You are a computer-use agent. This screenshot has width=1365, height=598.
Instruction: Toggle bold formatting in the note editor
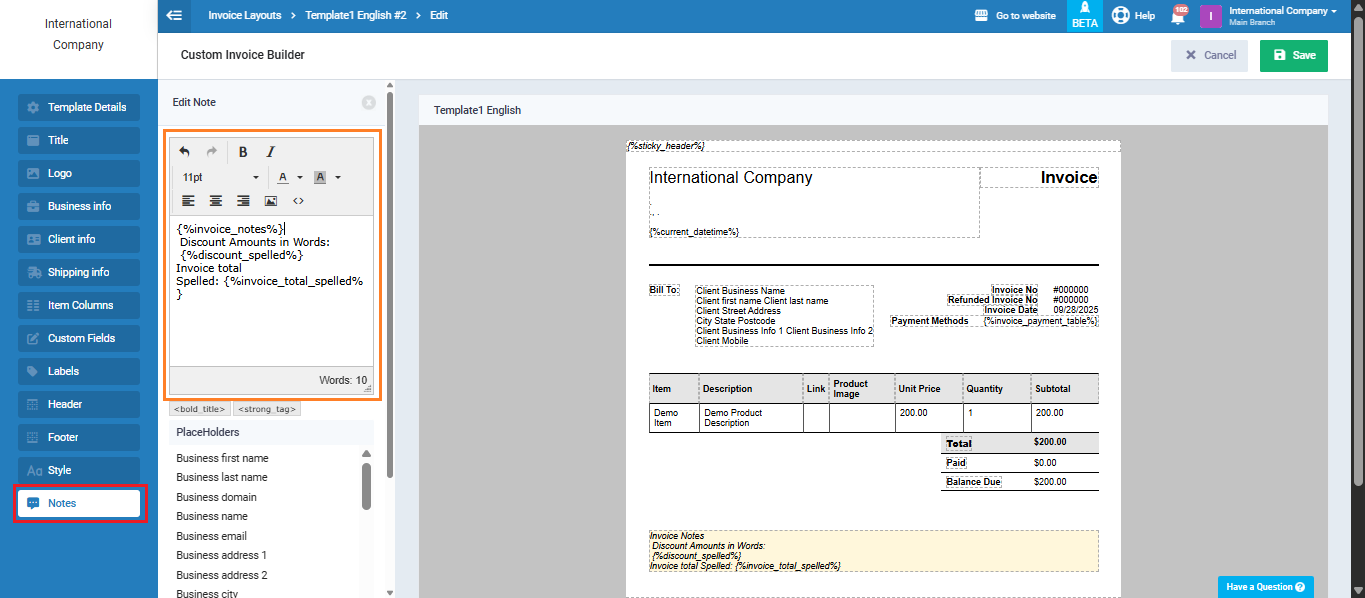pos(243,152)
